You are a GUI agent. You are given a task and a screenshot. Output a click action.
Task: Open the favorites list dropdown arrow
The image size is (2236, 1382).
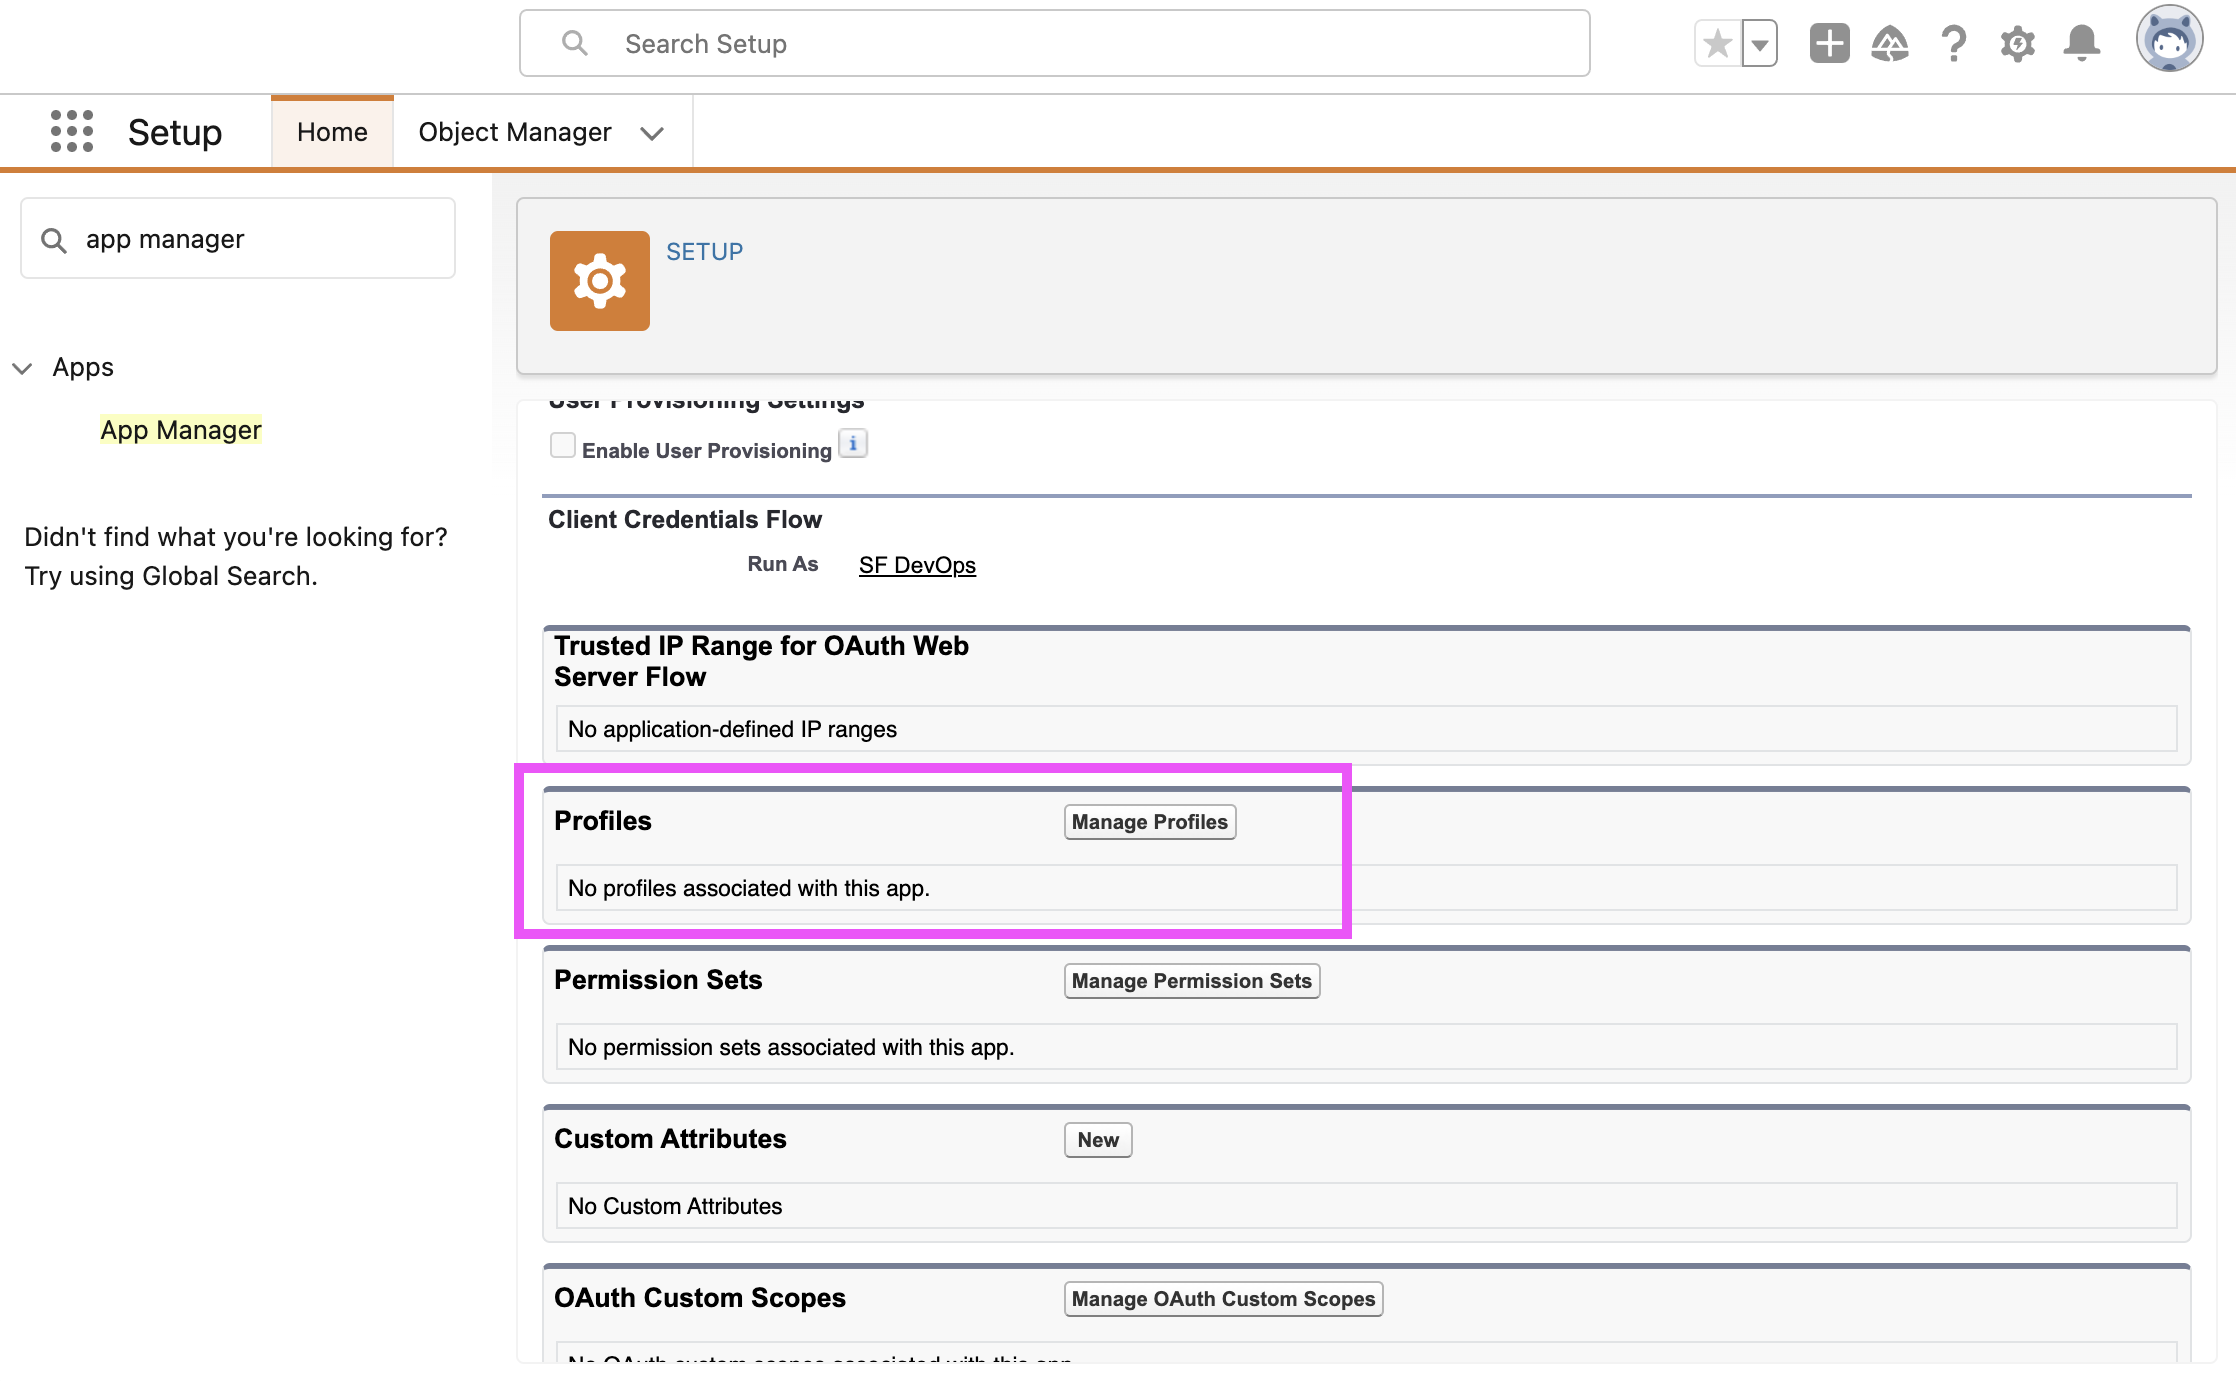[x=1760, y=44]
